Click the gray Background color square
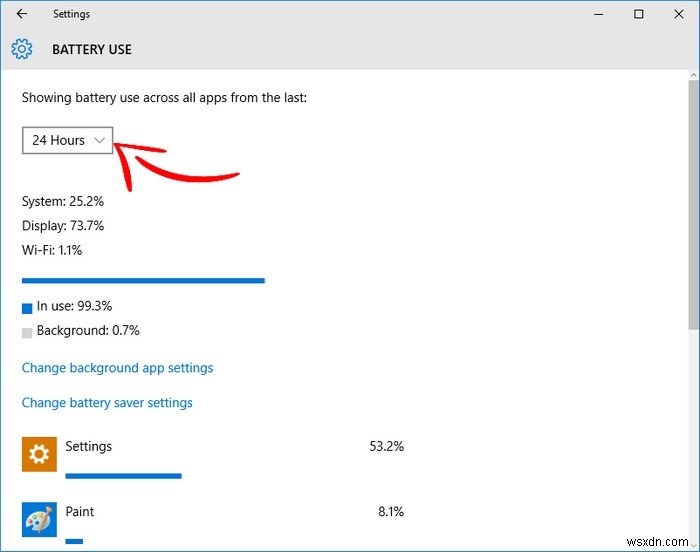The width and height of the screenshot is (700, 552). point(27,333)
